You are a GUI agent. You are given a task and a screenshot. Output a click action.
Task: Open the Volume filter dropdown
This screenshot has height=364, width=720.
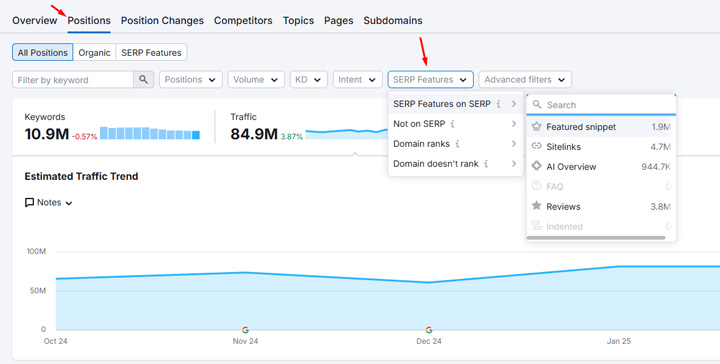(x=256, y=79)
